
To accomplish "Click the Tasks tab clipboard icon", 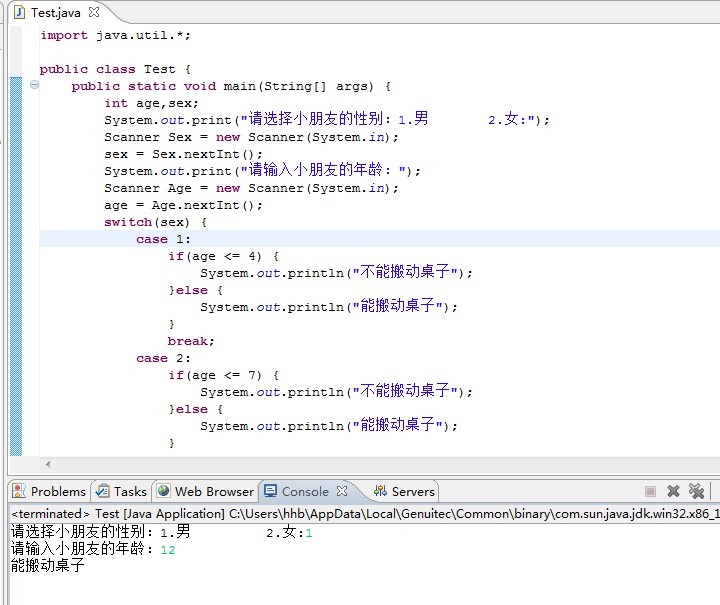I will [102, 491].
